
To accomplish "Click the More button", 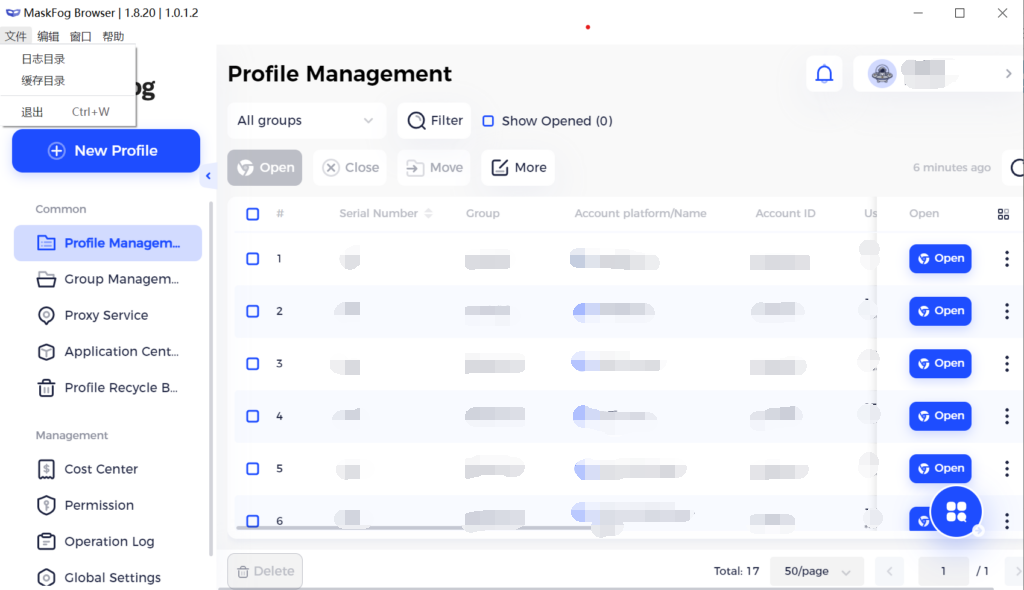I will tap(518, 168).
